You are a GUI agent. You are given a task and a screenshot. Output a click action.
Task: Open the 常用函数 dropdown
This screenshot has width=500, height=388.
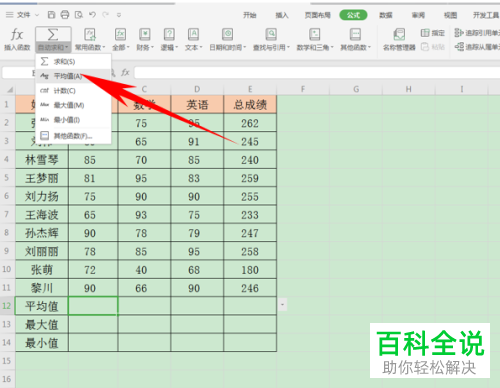(90, 48)
